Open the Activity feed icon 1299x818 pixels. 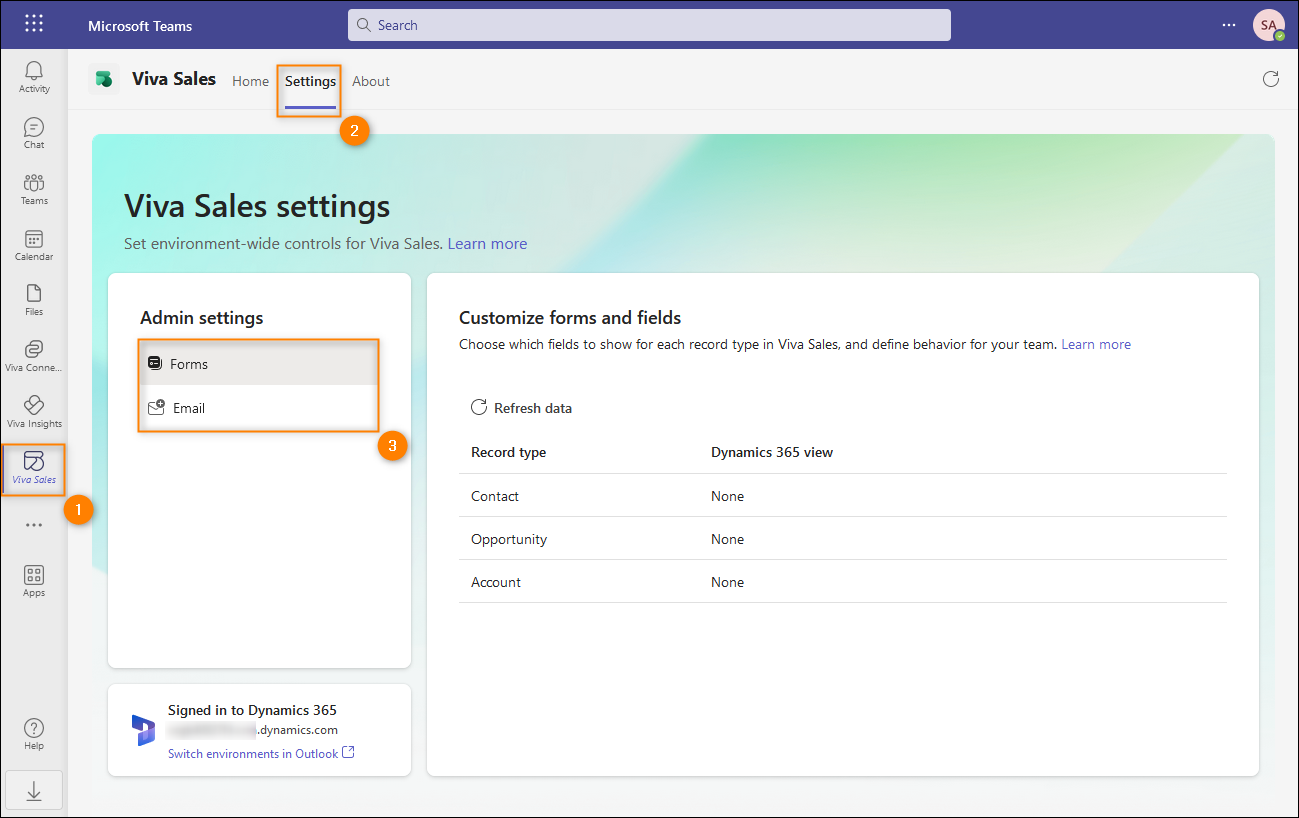point(33,75)
